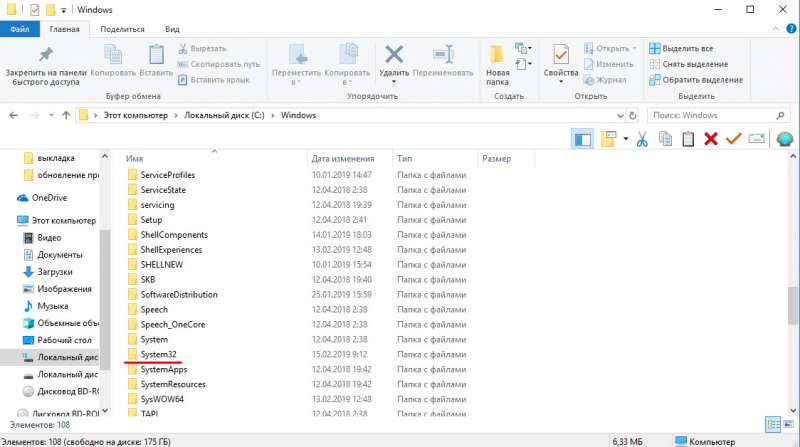Open recent locations dropdown next to forward arrow
This screenshot has height=447, width=800.
[51, 115]
